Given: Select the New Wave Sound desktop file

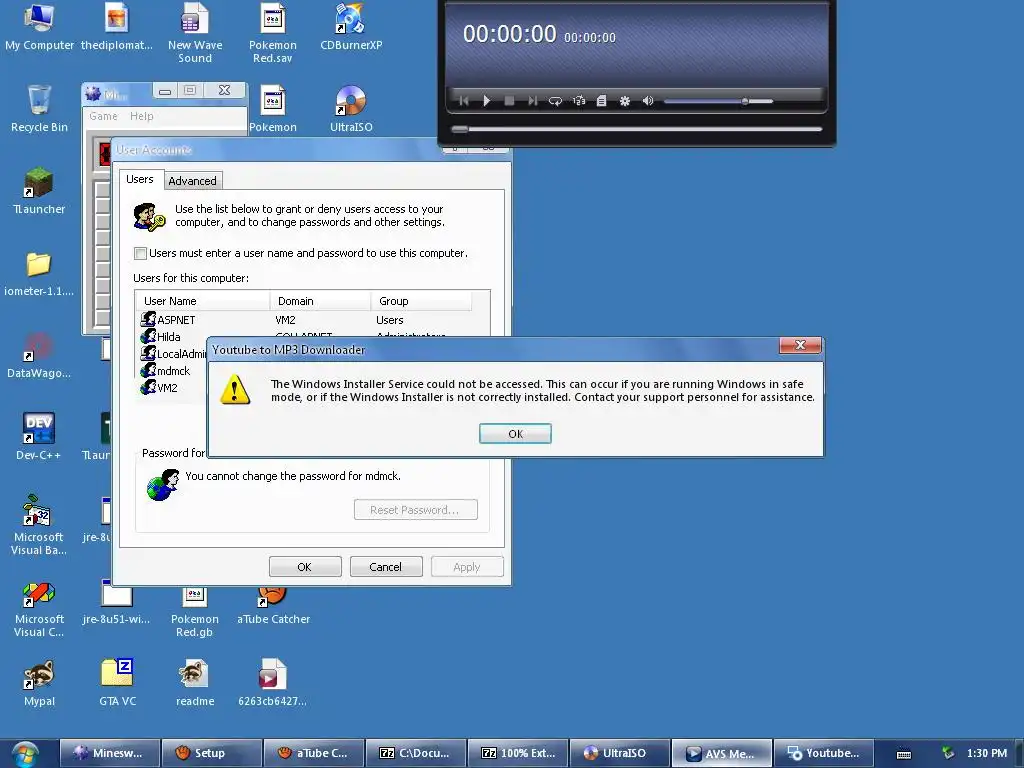Looking at the screenshot, I should click(x=195, y=33).
